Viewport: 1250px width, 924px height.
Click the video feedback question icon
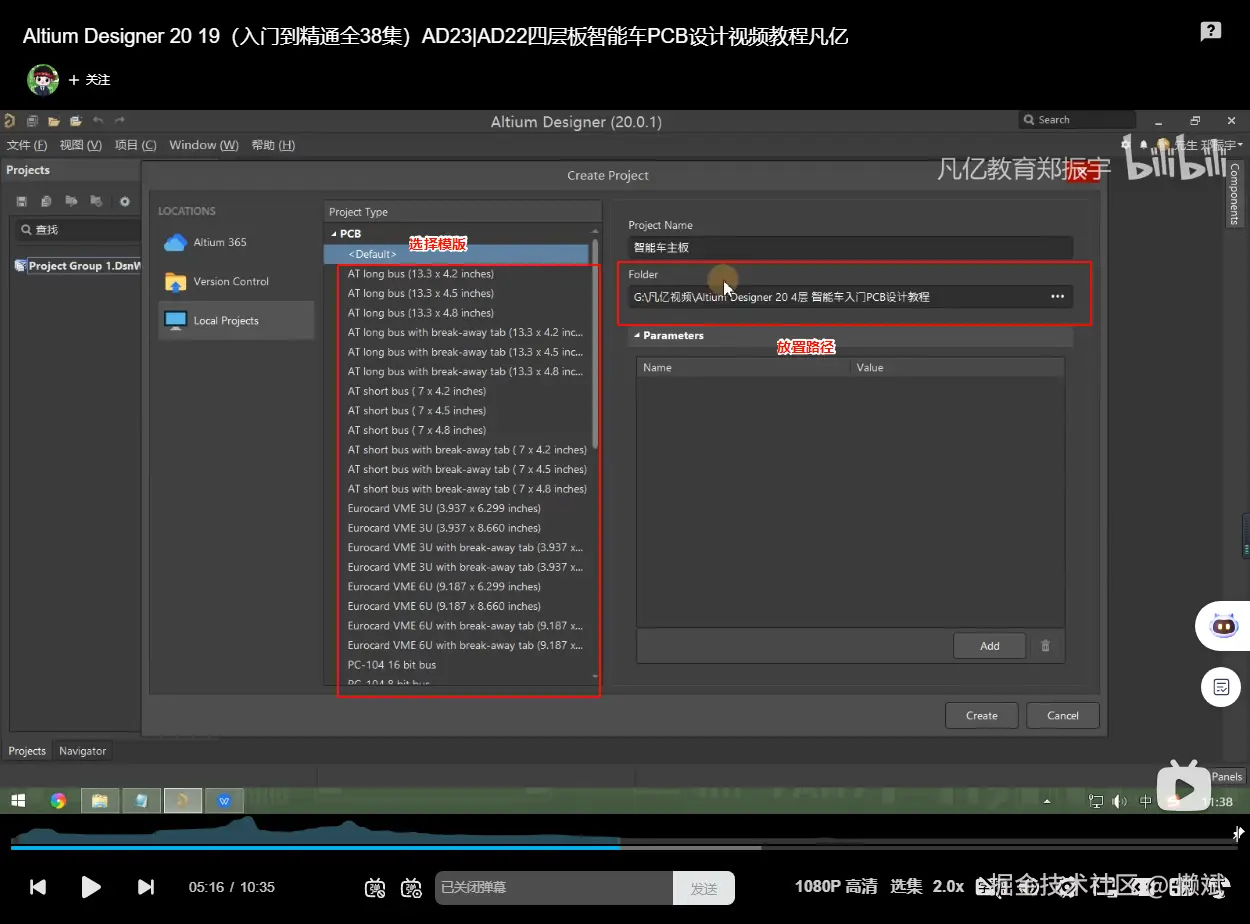point(1210,32)
